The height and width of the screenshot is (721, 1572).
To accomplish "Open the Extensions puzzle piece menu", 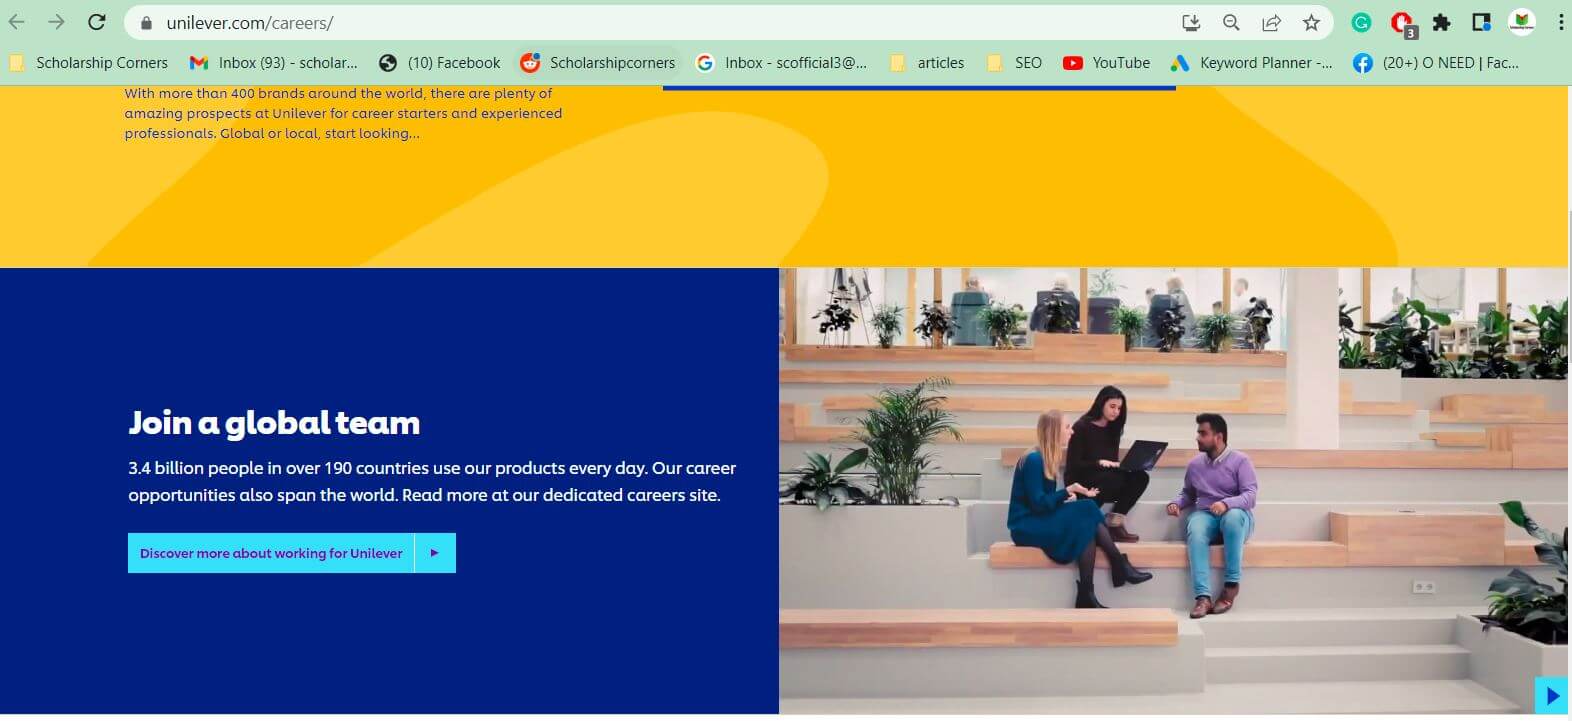I will point(1441,23).
